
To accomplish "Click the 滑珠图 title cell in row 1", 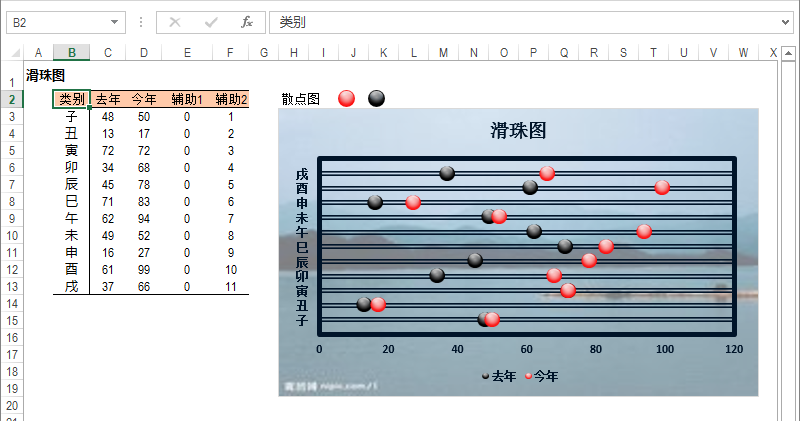I will 45,76.
